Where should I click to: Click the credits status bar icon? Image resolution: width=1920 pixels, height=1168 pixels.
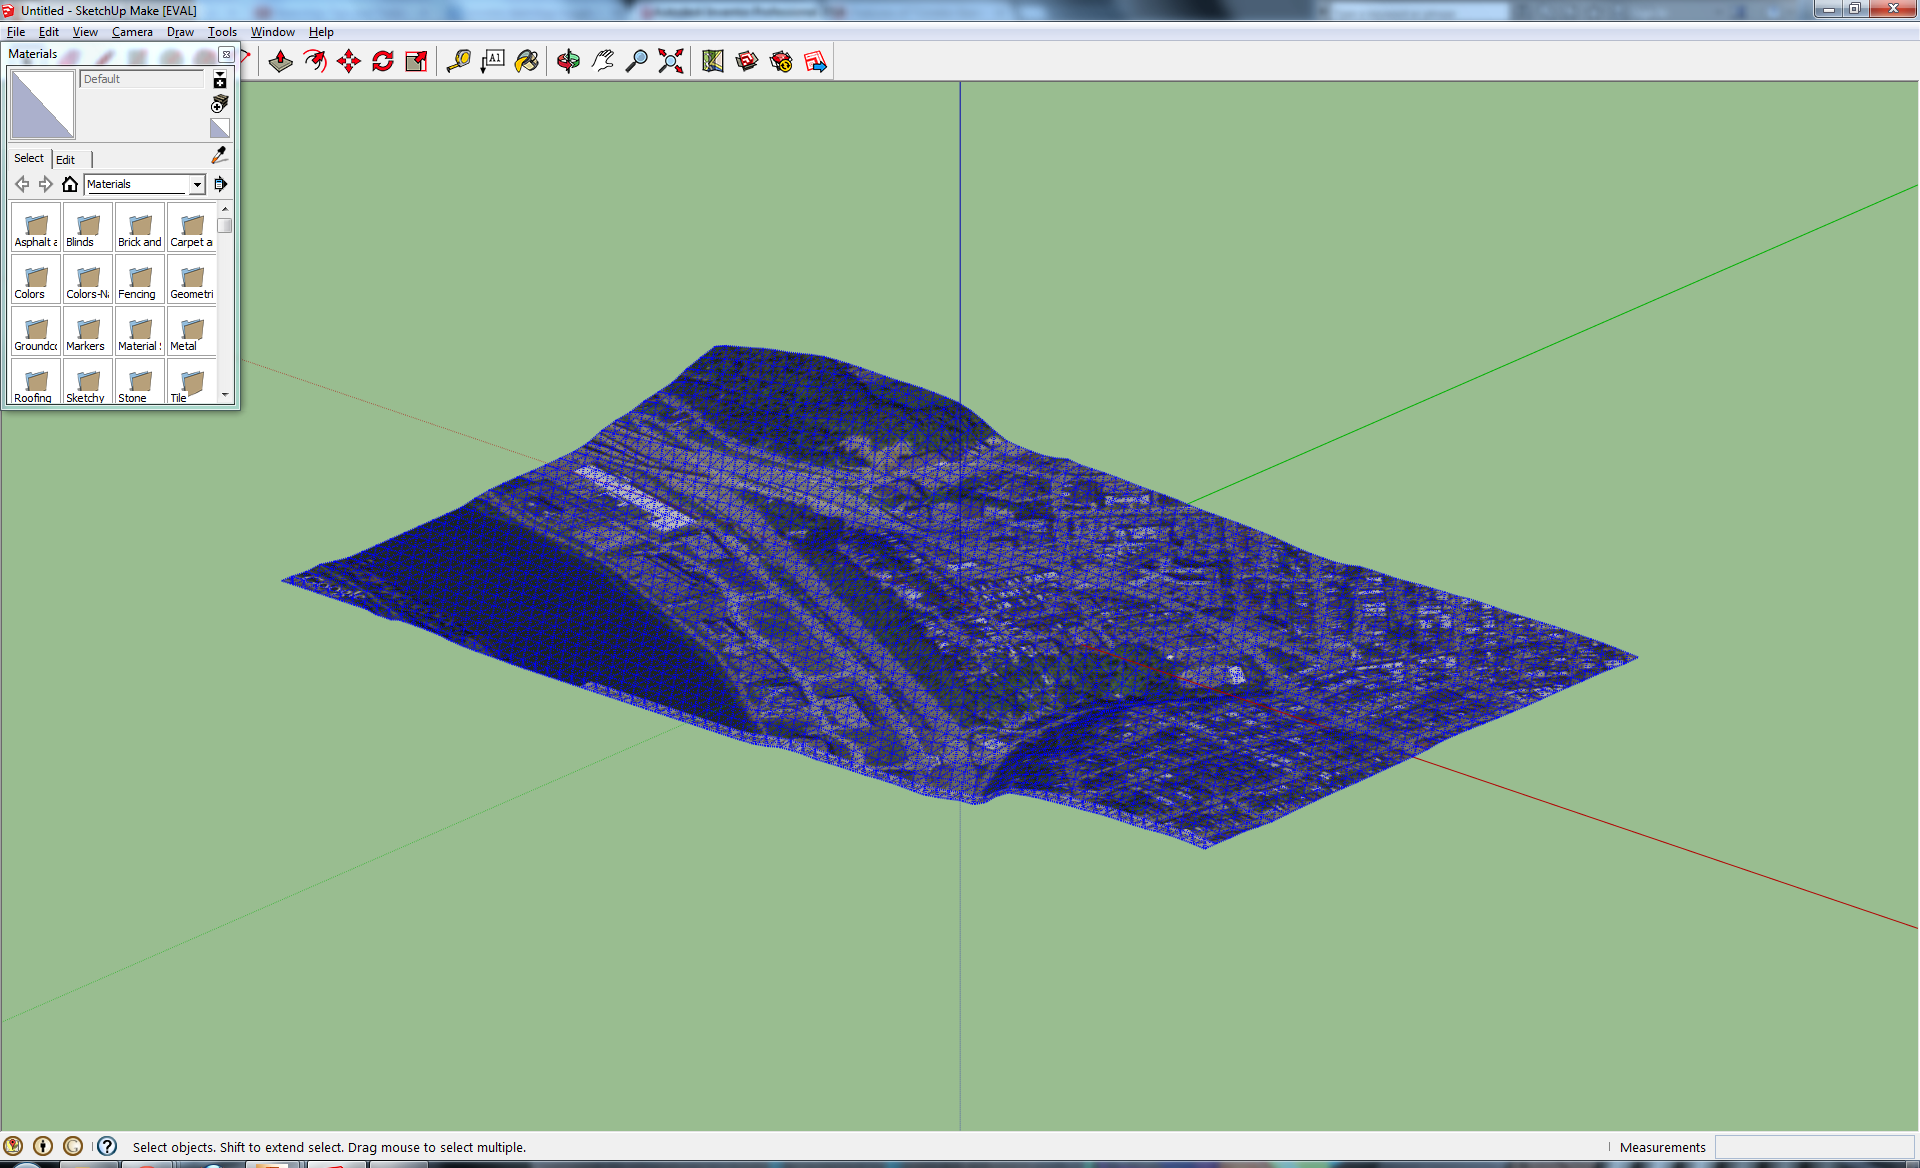[43, 1146]
